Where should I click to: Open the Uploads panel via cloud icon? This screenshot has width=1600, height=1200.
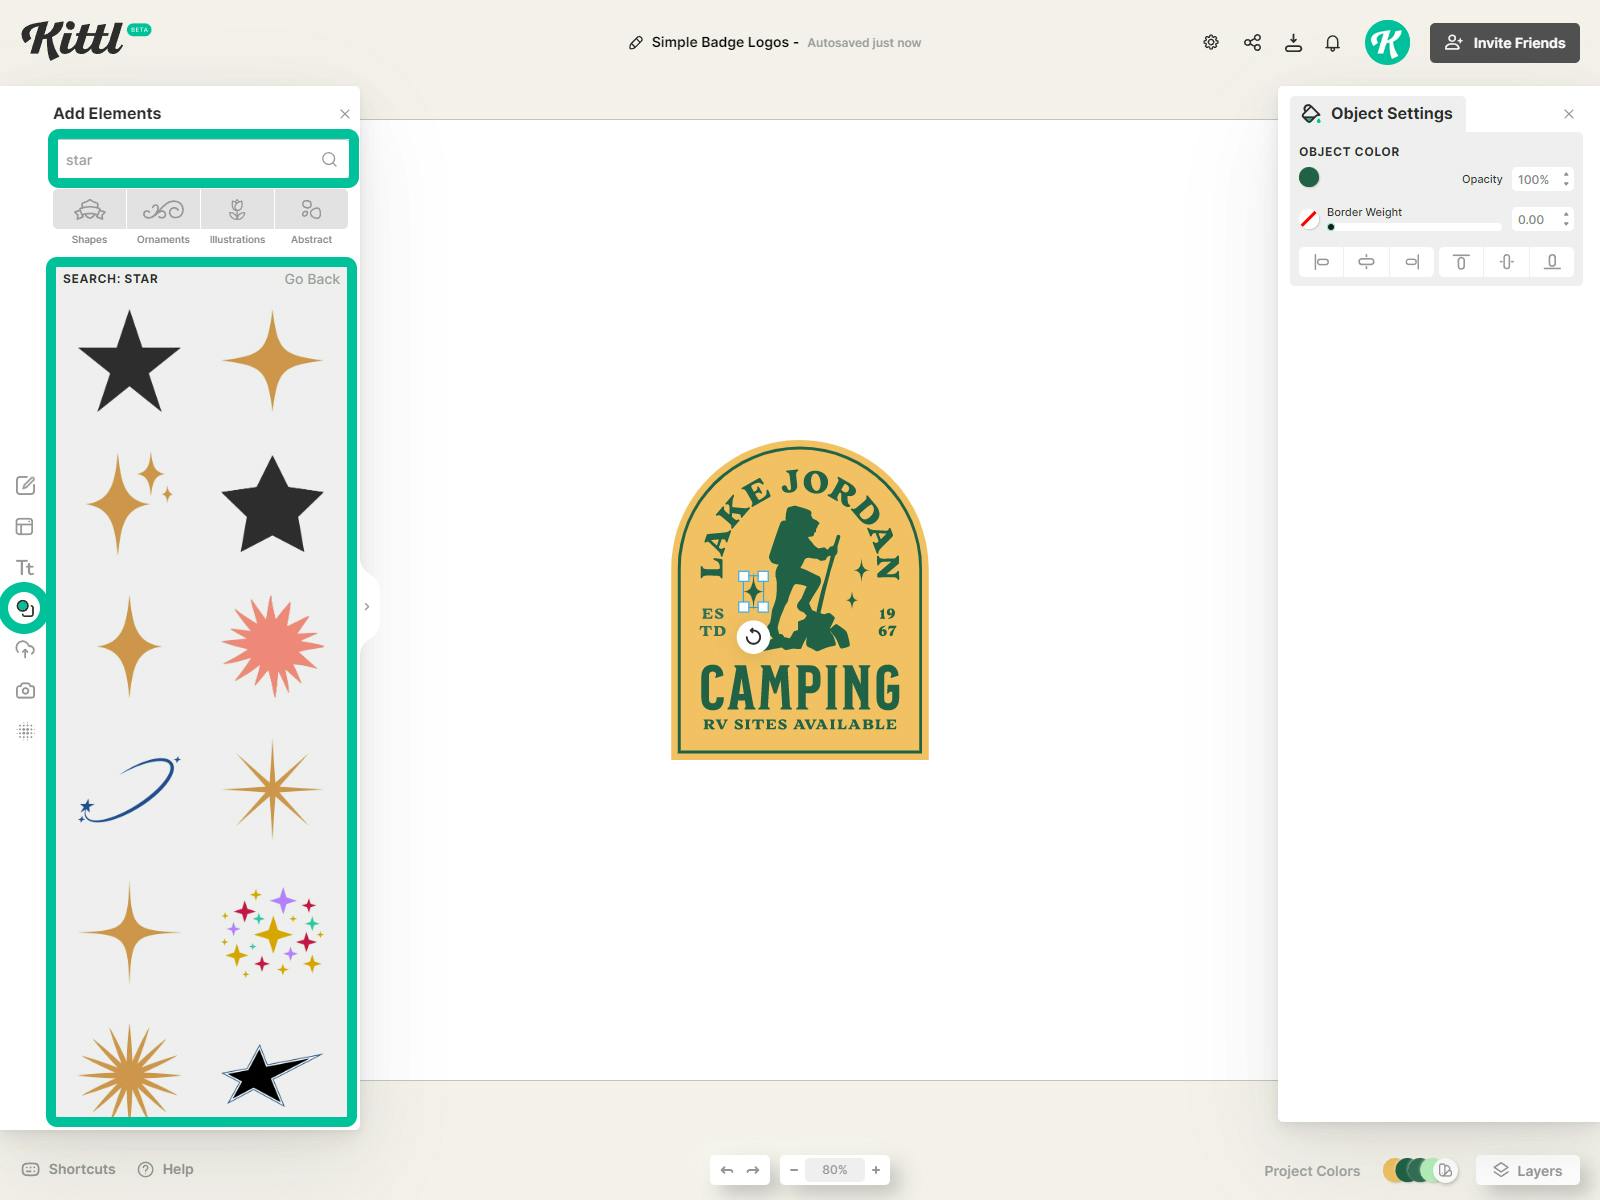click(24, 649)
